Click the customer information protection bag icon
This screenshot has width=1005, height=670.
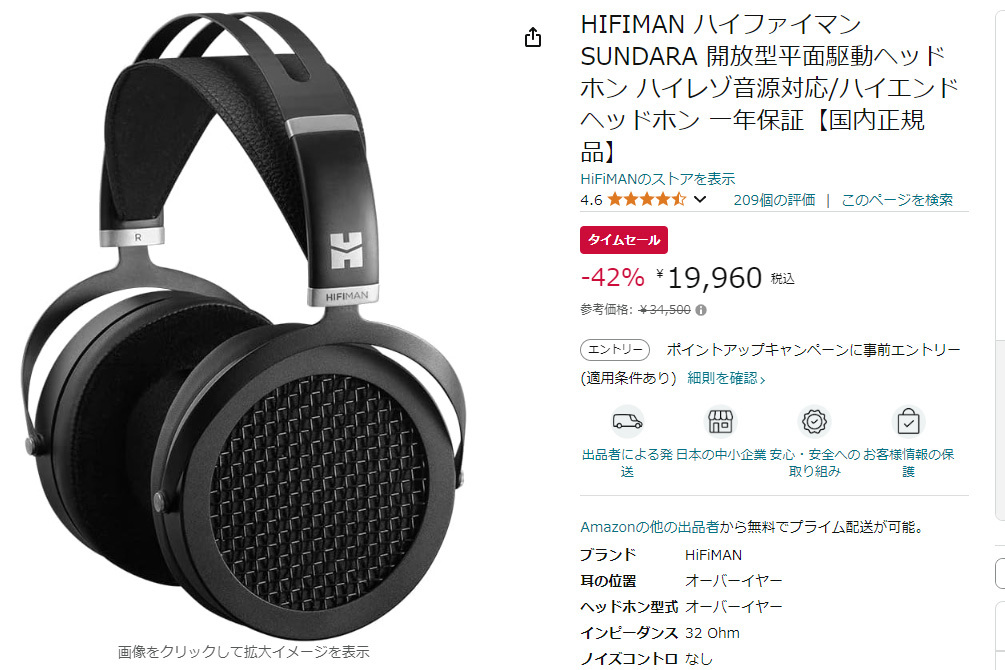pos(908,421)
